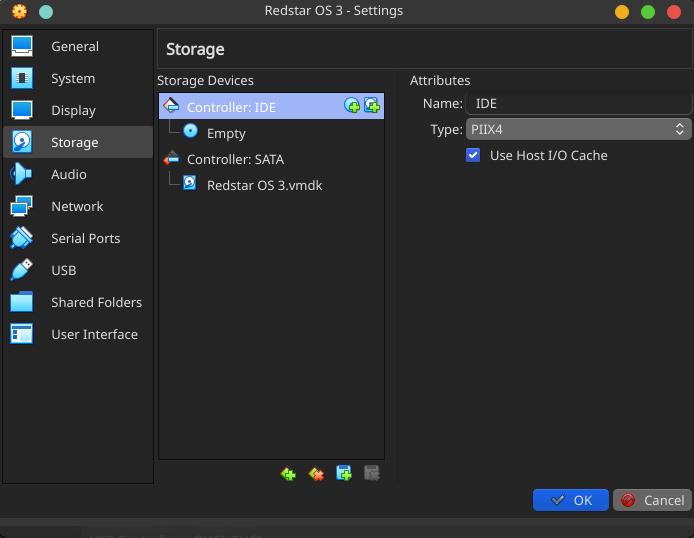Viewport: 694px width, 538px height.
Task: Confirm settings with OK button
Action: coord(571,500)
